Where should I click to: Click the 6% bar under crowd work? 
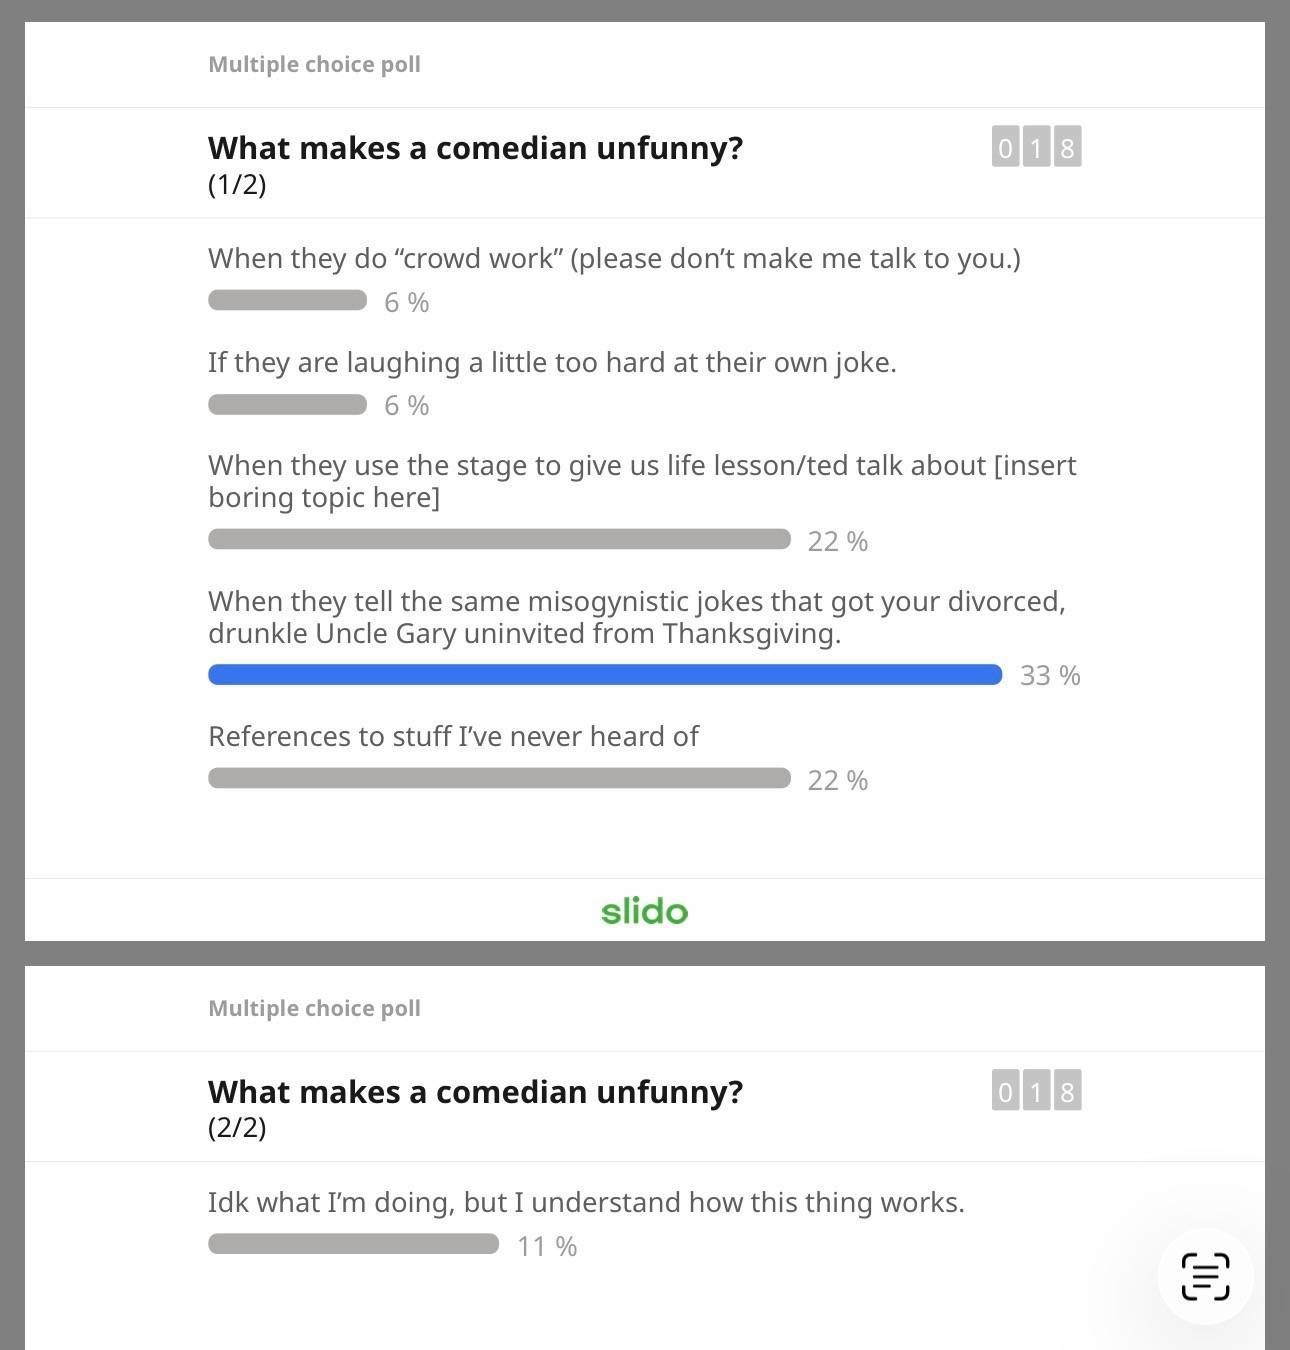[x=287, y=300]
